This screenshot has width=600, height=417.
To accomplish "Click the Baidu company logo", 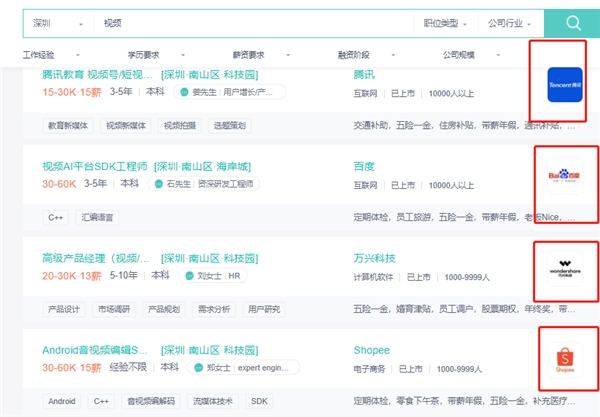I will (x=564, y=177).
